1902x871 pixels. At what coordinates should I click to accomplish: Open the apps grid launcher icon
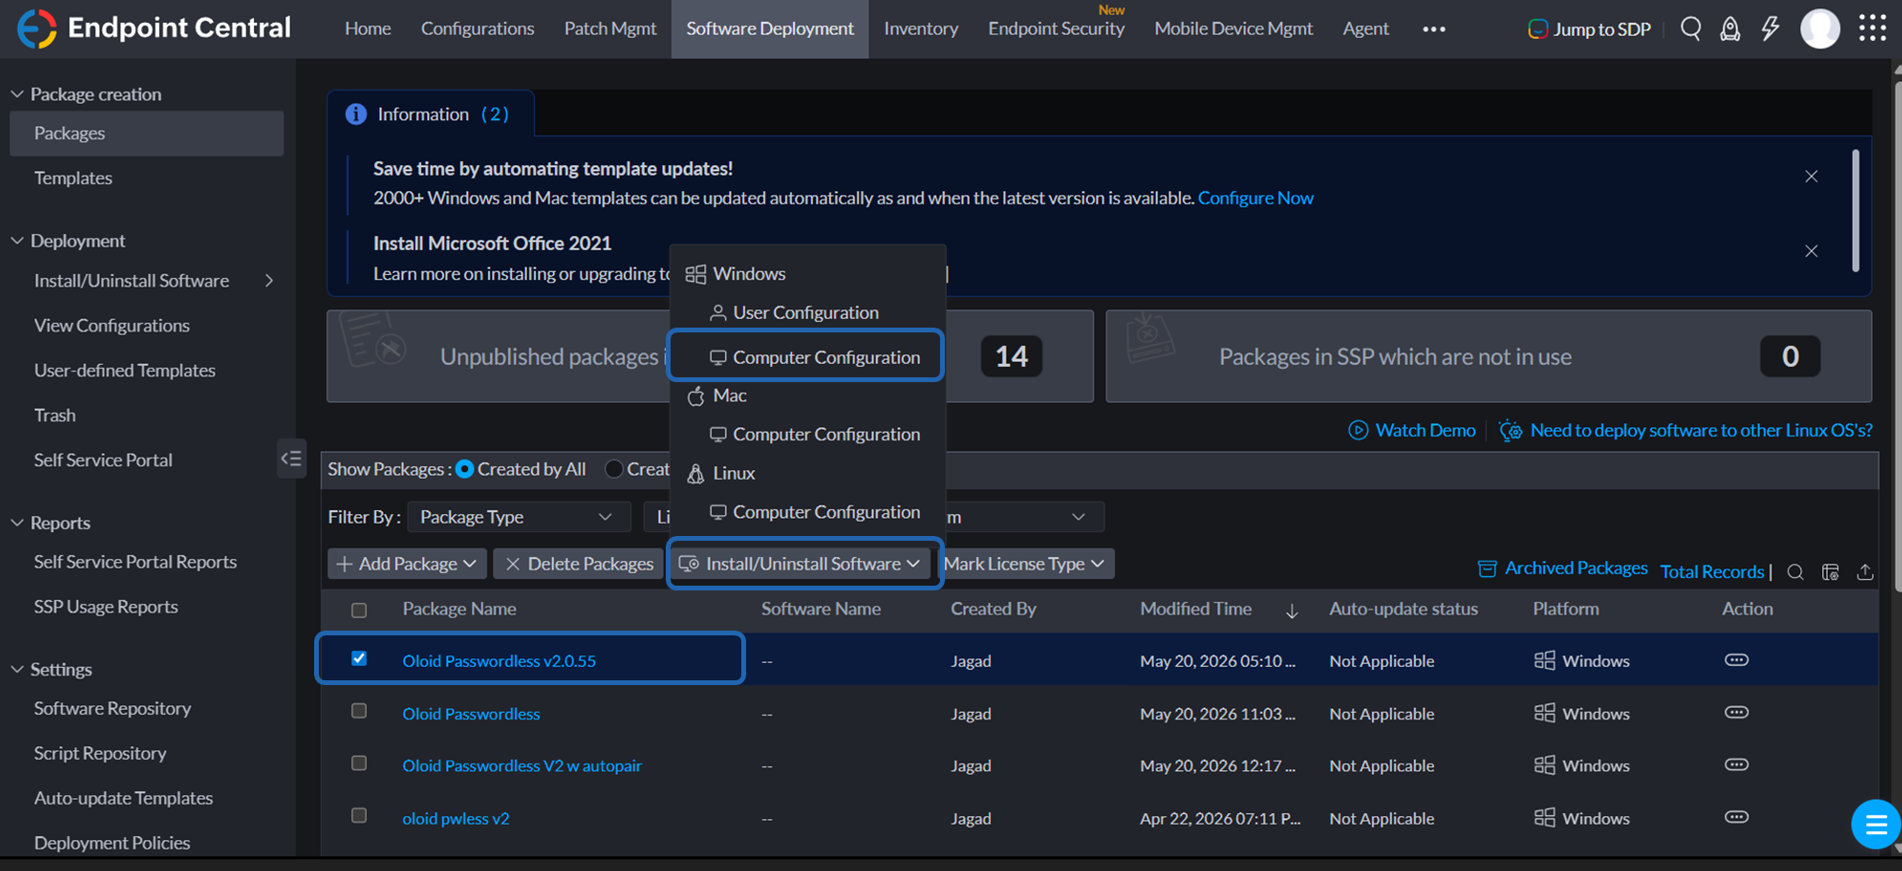coord(1872,28)
